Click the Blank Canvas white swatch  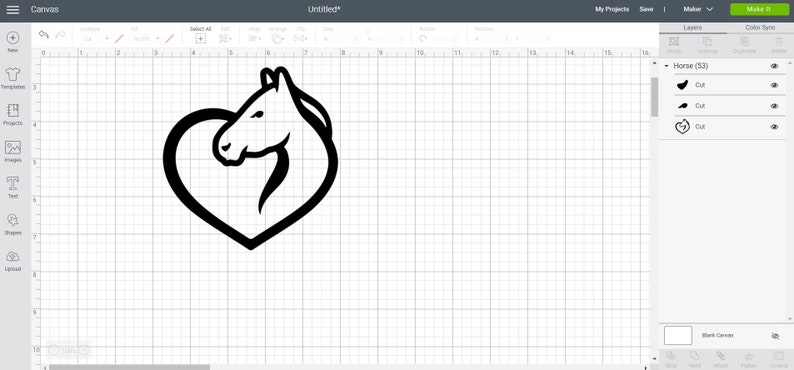click(x=678, y=336)
